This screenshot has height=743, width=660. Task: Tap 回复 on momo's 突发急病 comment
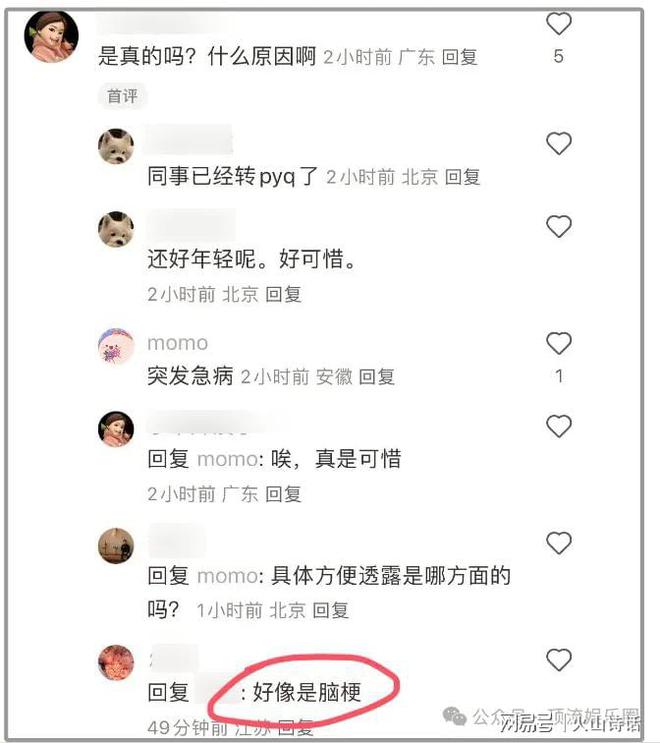point(377,377)
